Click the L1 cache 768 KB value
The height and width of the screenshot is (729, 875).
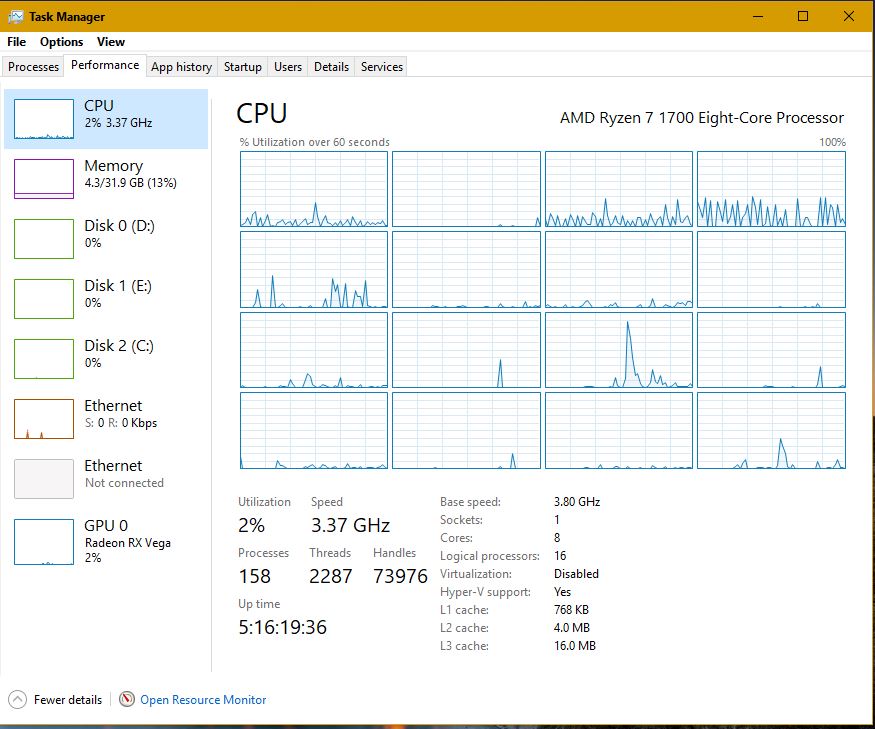pyautogui.click(x=571, y=610)
